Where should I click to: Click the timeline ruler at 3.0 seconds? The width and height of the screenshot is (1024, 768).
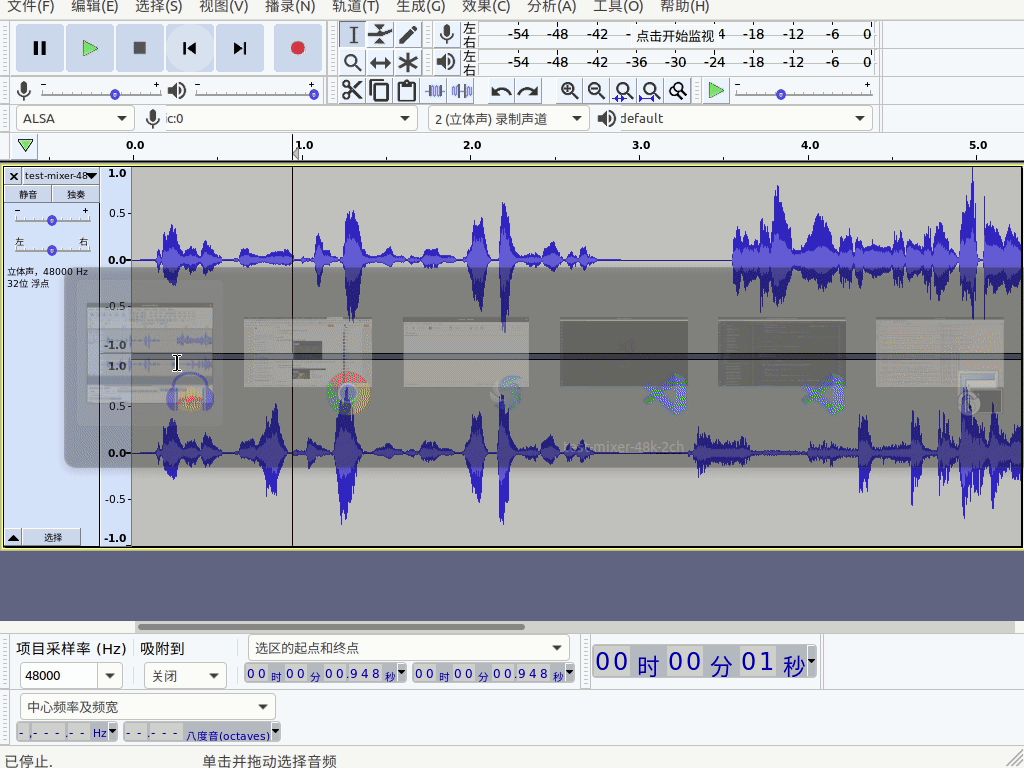tap(641, 146)
